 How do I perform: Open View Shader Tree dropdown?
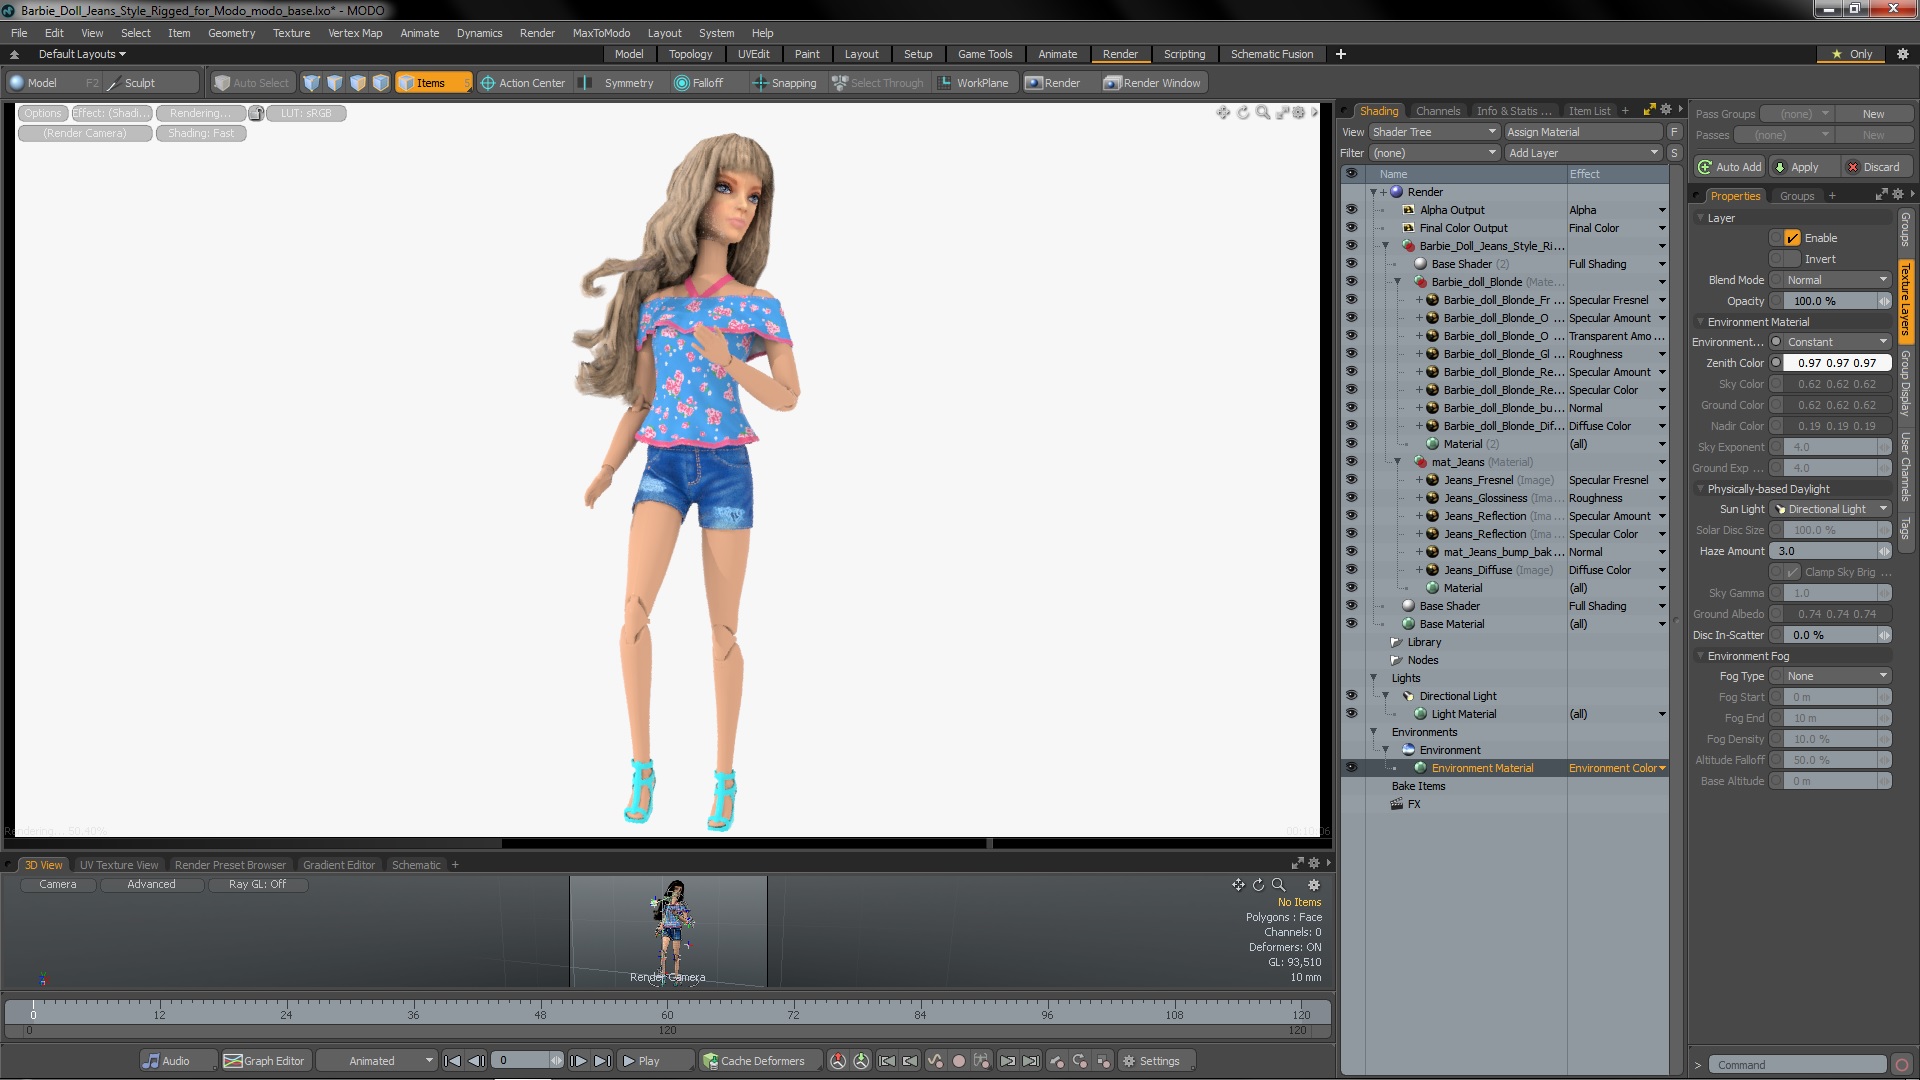point(1433,132)
